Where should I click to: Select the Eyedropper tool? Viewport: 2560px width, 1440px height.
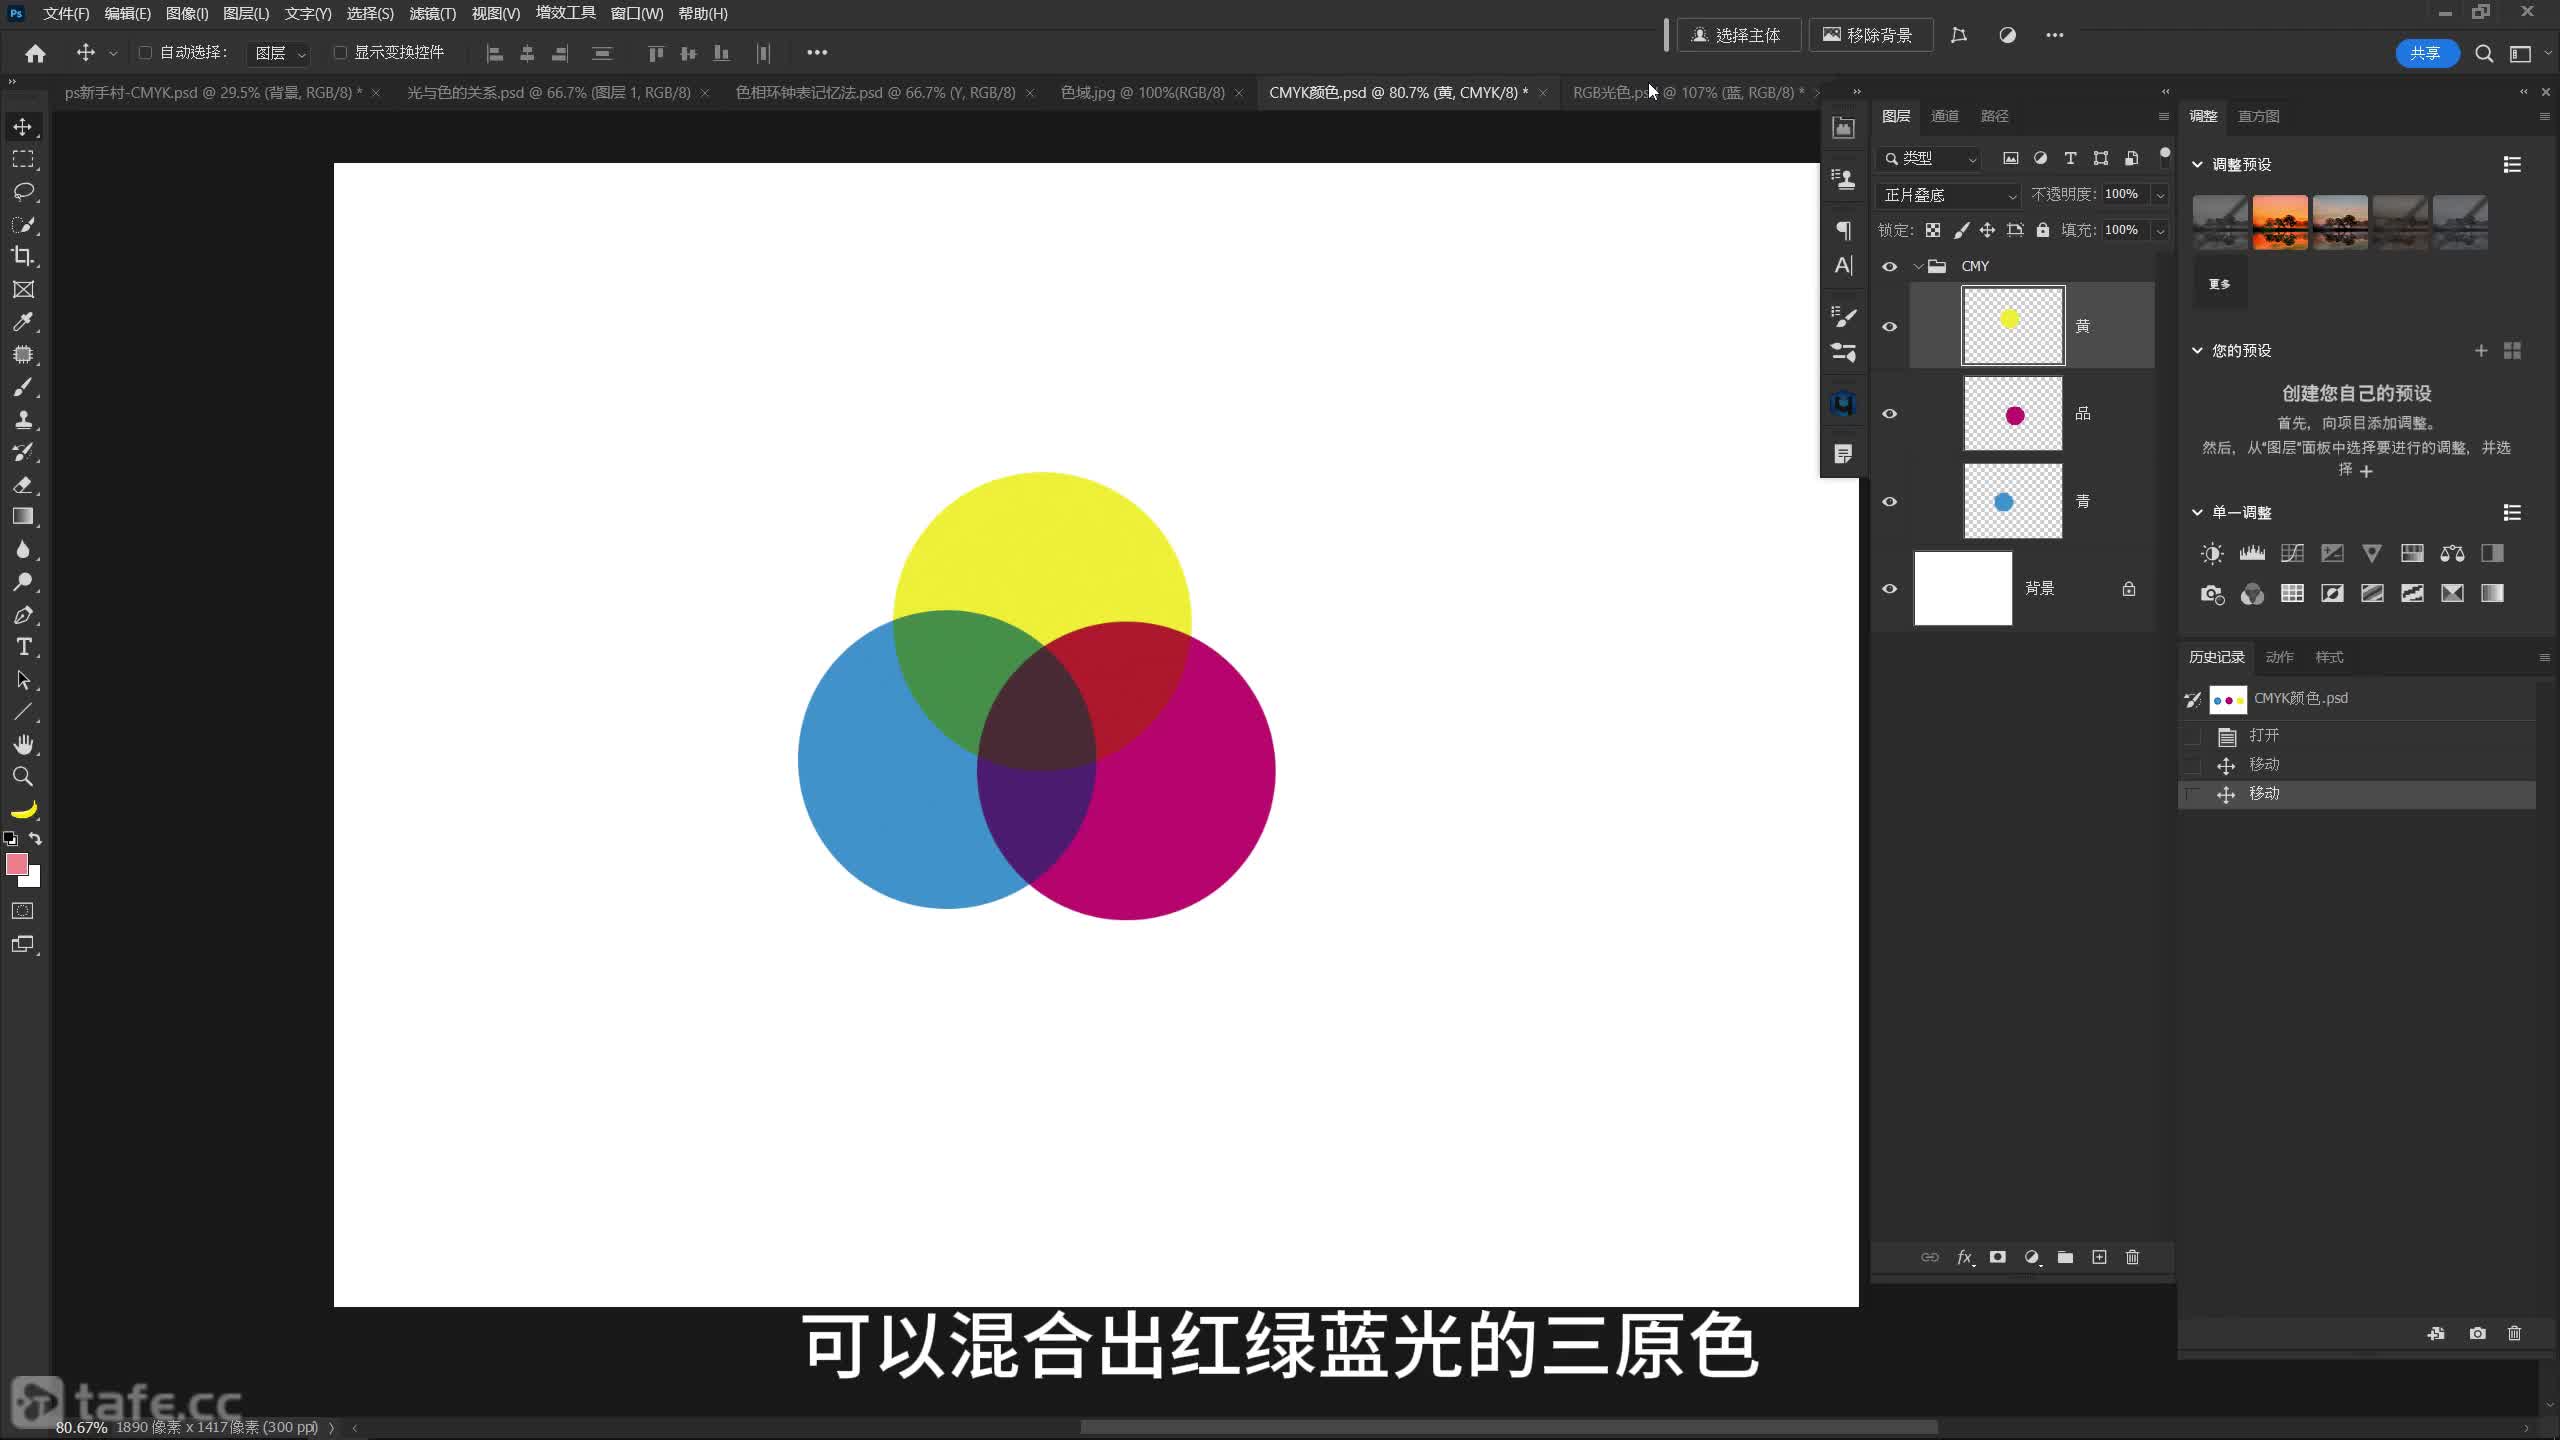(x=23, y=322)
